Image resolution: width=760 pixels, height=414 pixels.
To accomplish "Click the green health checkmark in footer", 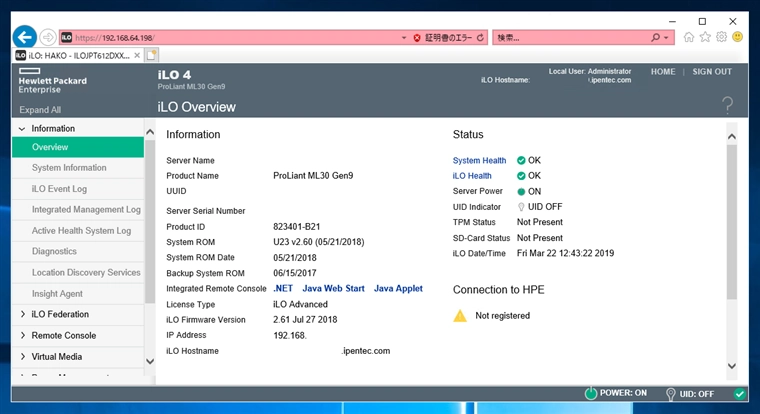I will pos(740,394).
